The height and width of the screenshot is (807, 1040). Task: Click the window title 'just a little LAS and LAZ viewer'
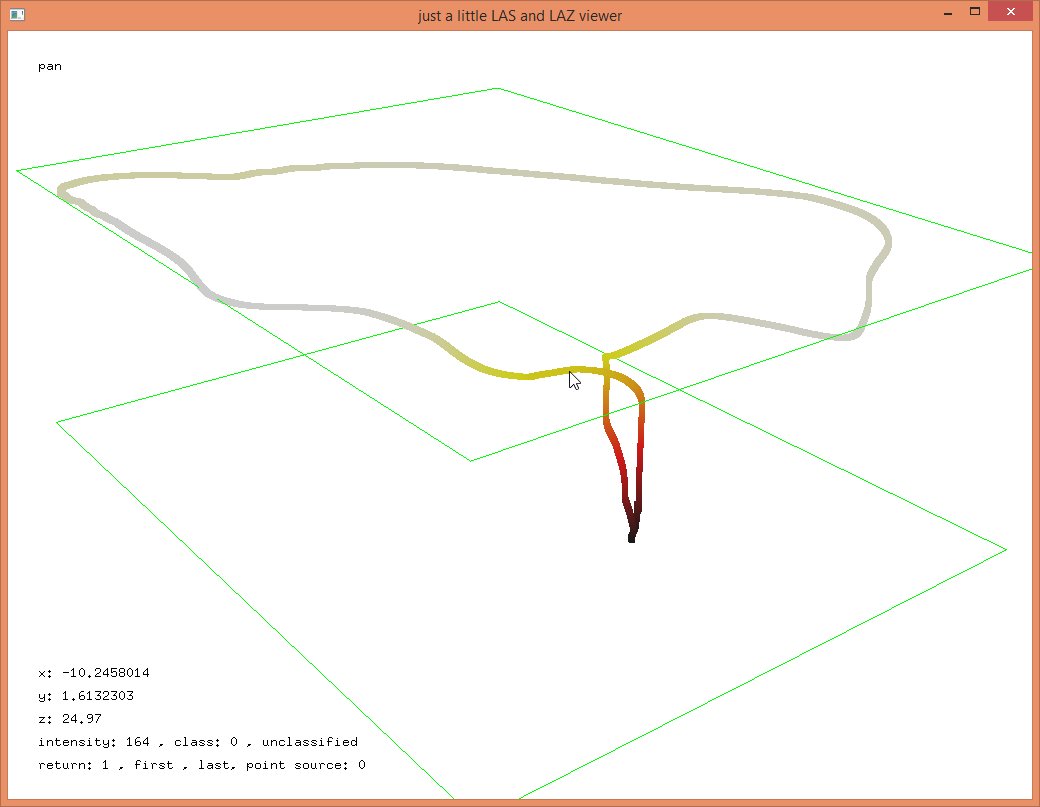click(520, 16)
